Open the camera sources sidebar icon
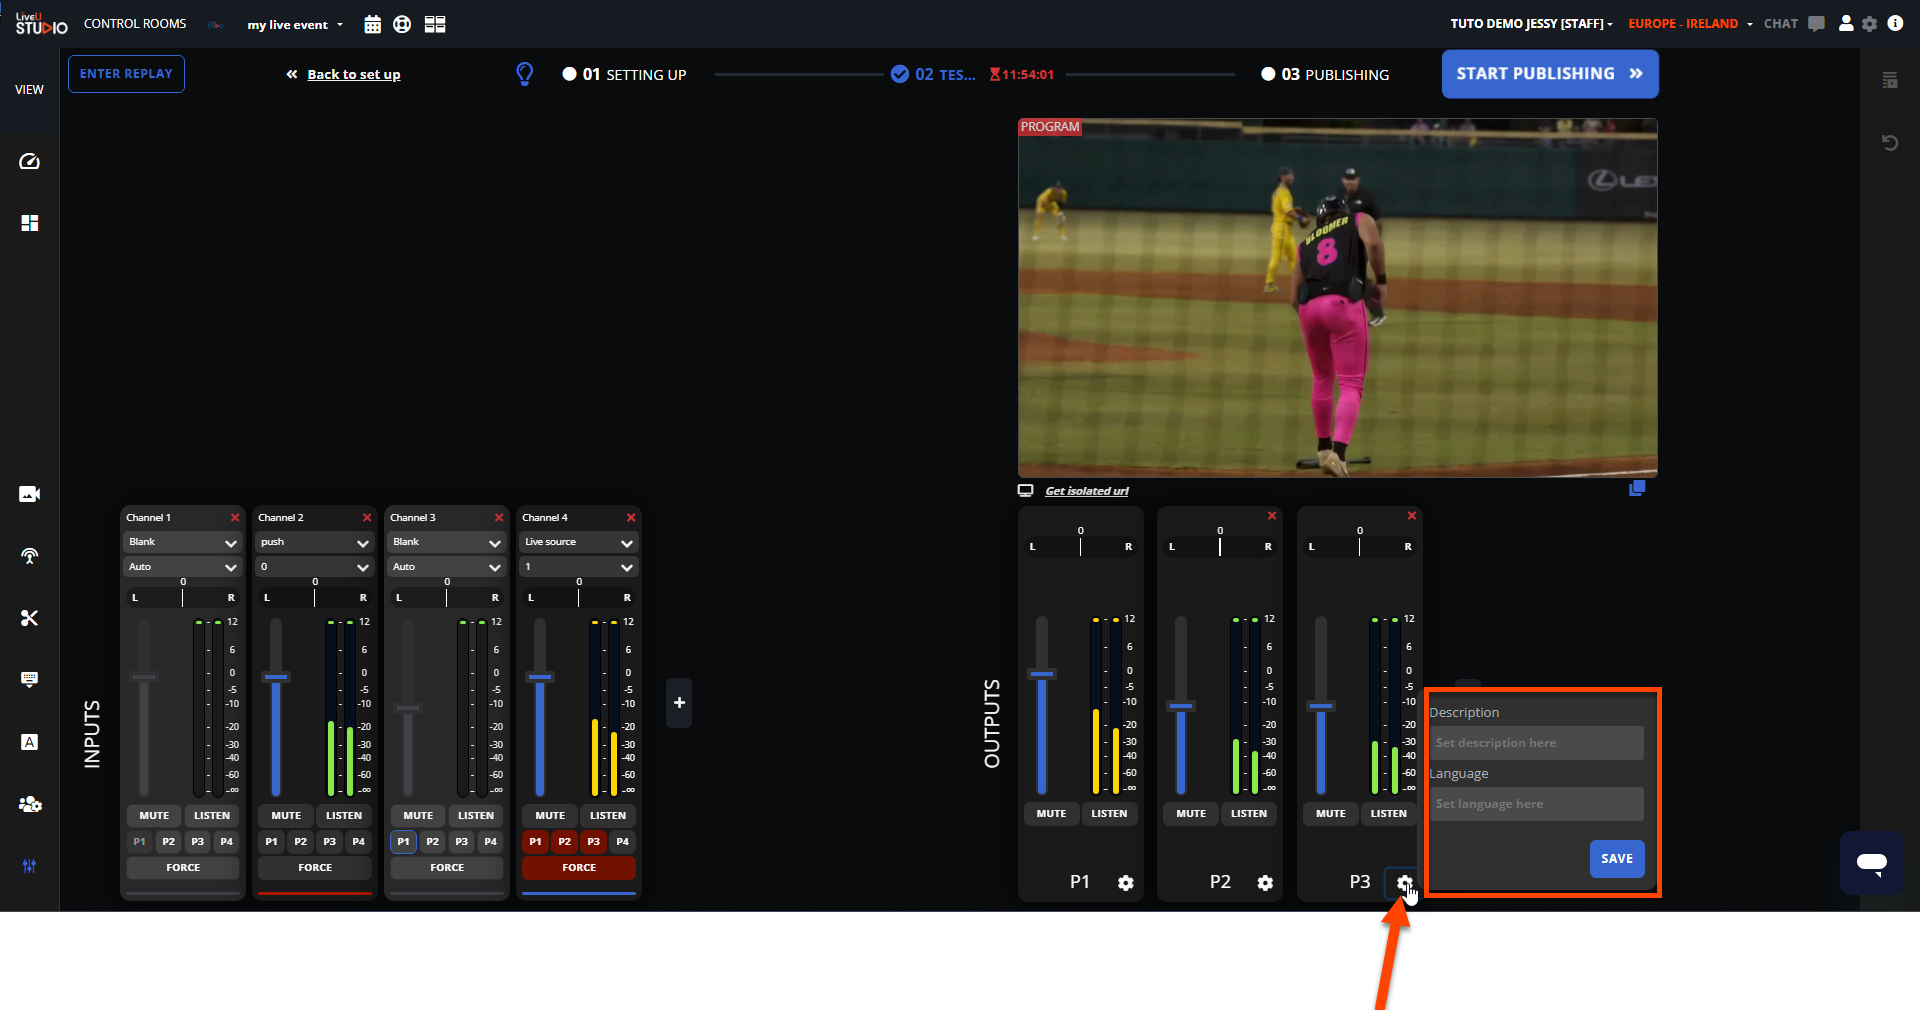Screen dimensions: 1920x1010 point(29,494)
